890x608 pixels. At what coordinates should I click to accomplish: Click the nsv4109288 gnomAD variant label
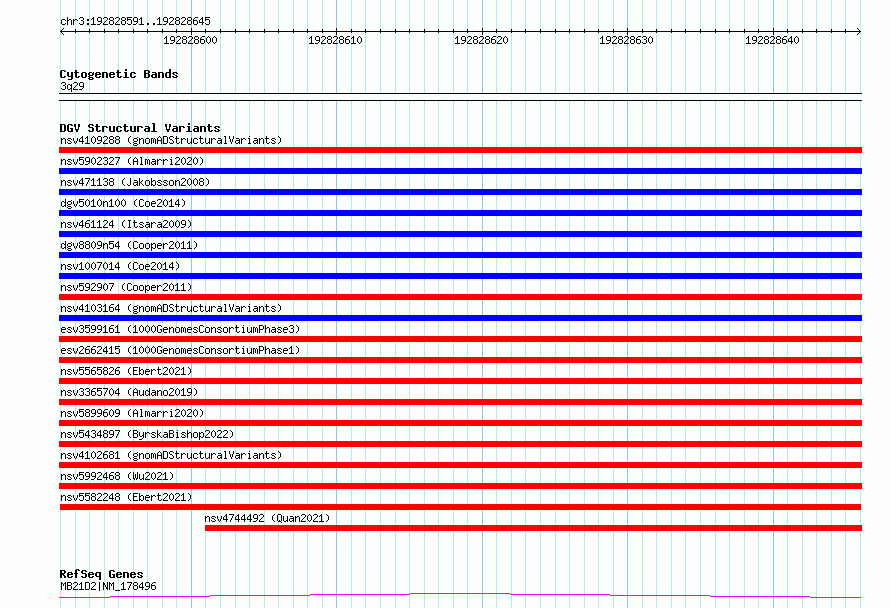pos(171,140)
